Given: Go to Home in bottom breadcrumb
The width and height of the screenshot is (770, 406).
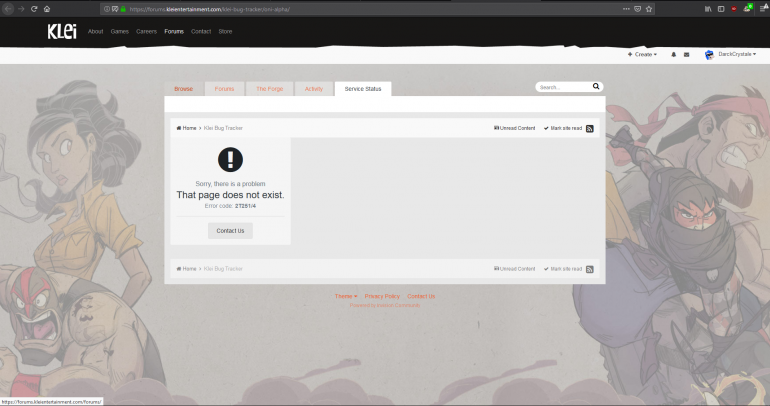Looking at the screenshot, I should coord(187,269).
